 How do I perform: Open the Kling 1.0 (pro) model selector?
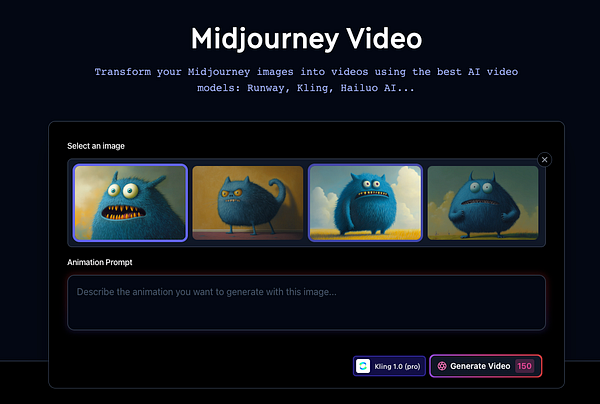point(389,366)
